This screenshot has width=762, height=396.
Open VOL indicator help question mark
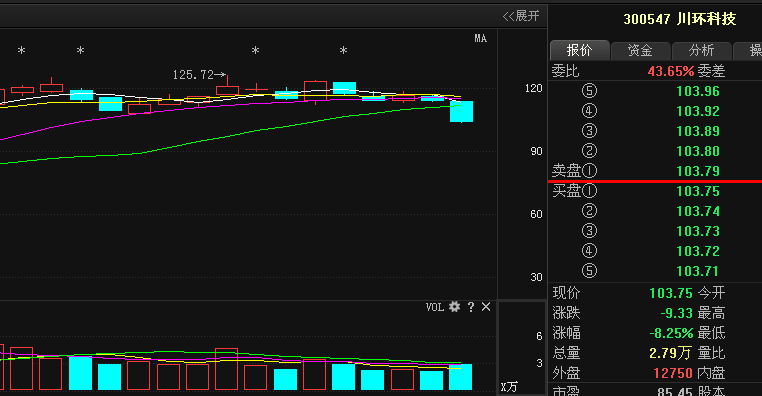tap(470, 307)
